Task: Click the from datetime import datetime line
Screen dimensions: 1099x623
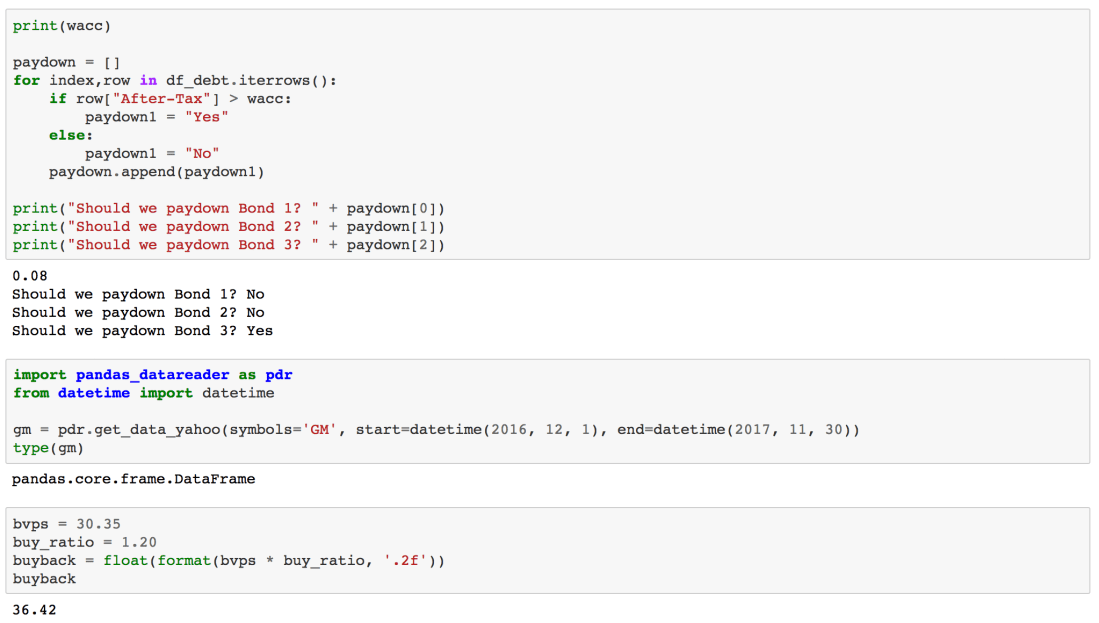Action: click(143, 393)
